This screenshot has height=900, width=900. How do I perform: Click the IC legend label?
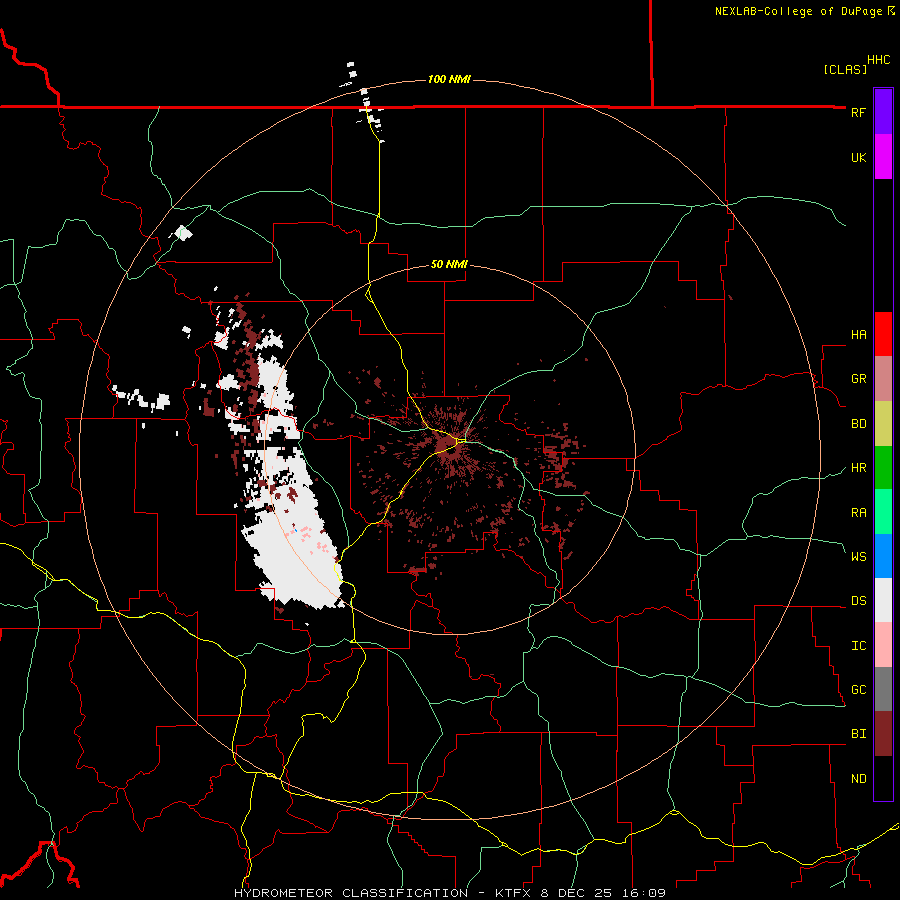pos(858,646)
